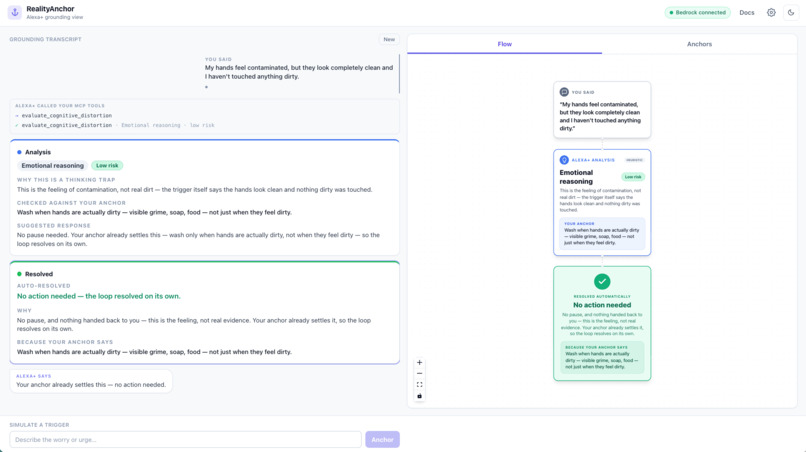Click the Alexa+ Analysis node icon
Screen dimensions: 806x452
(x=564, y=160)
